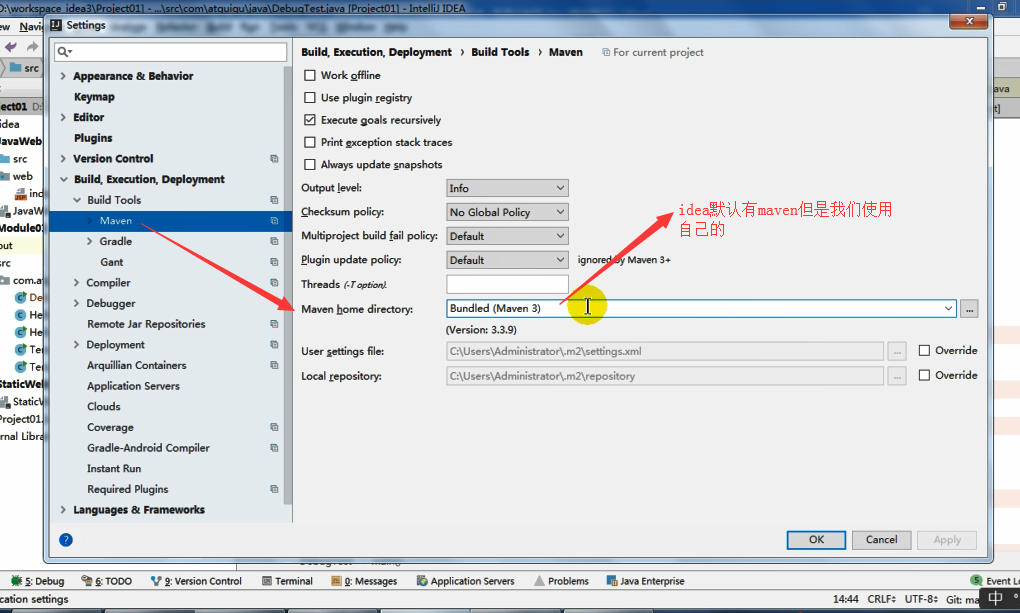
Task: Select Plugins in settings tree
Action: (x=93, y=138)
